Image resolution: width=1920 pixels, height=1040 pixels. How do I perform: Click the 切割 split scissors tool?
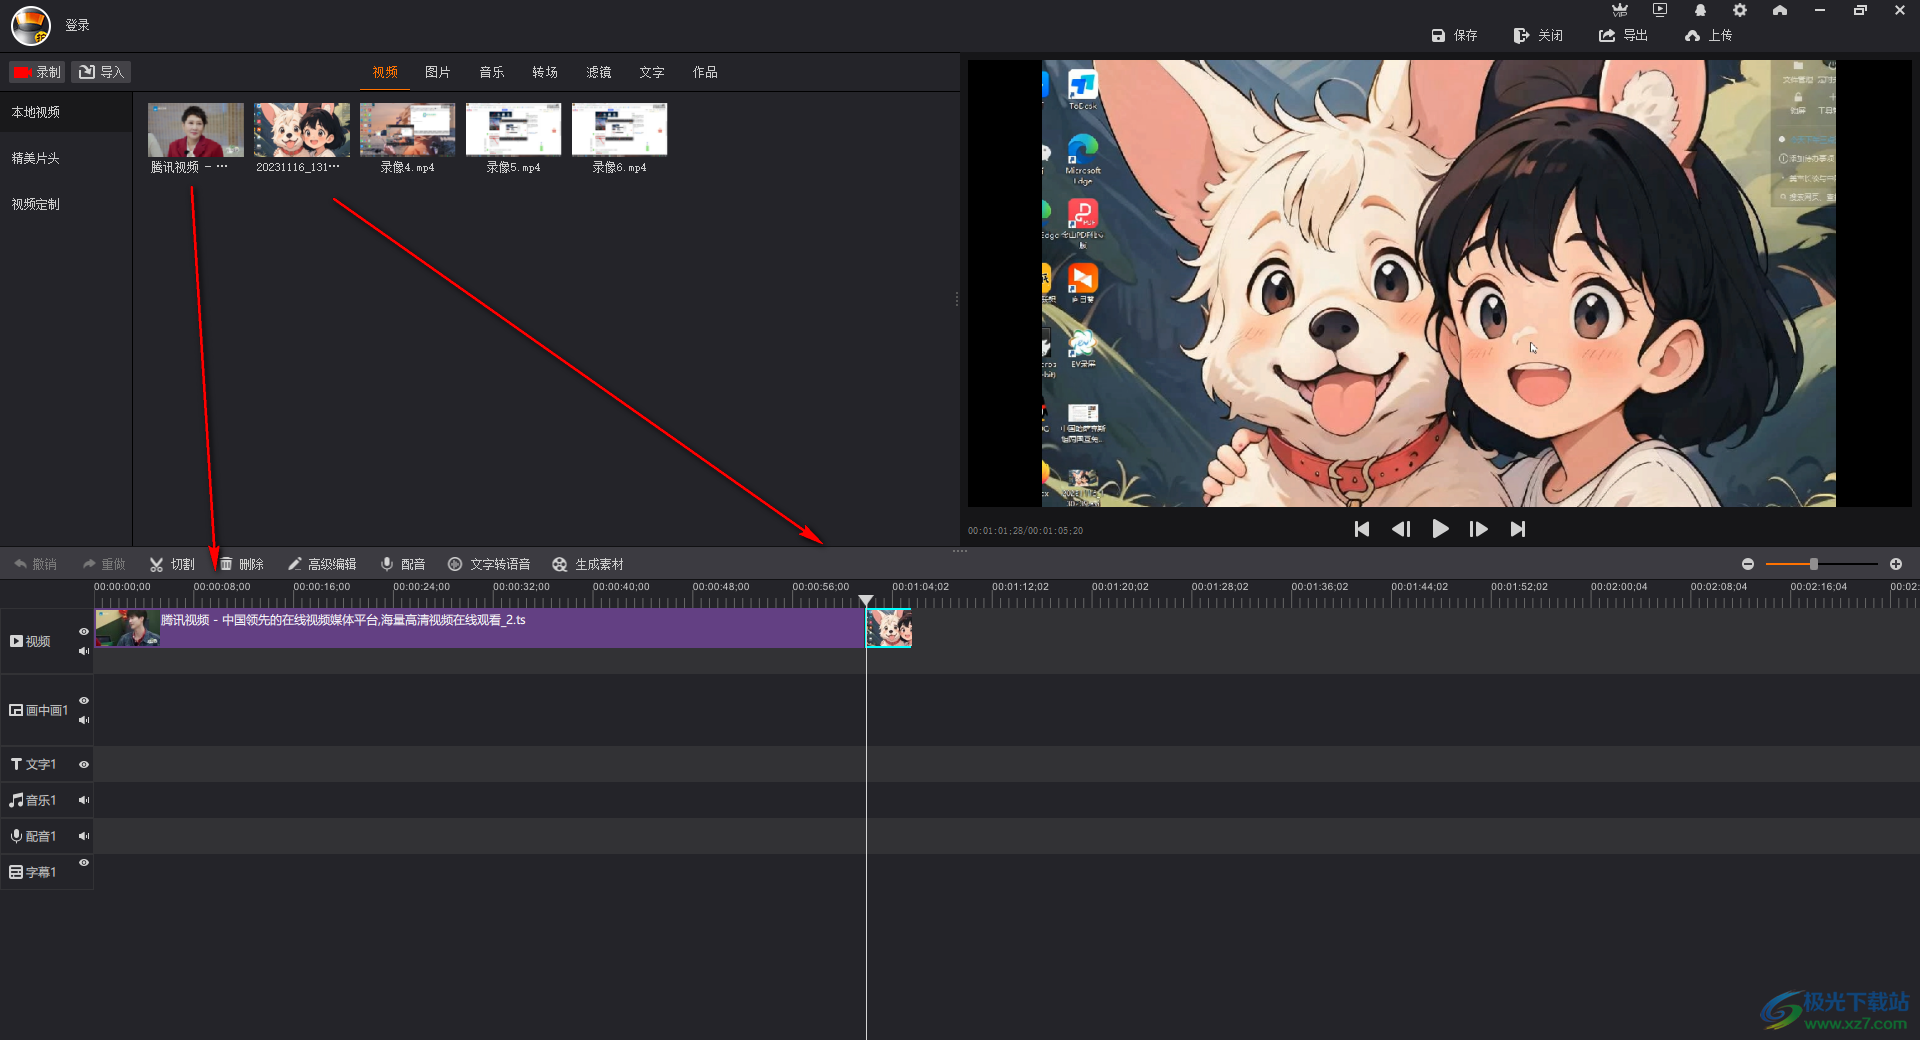(x=172, y=564)
